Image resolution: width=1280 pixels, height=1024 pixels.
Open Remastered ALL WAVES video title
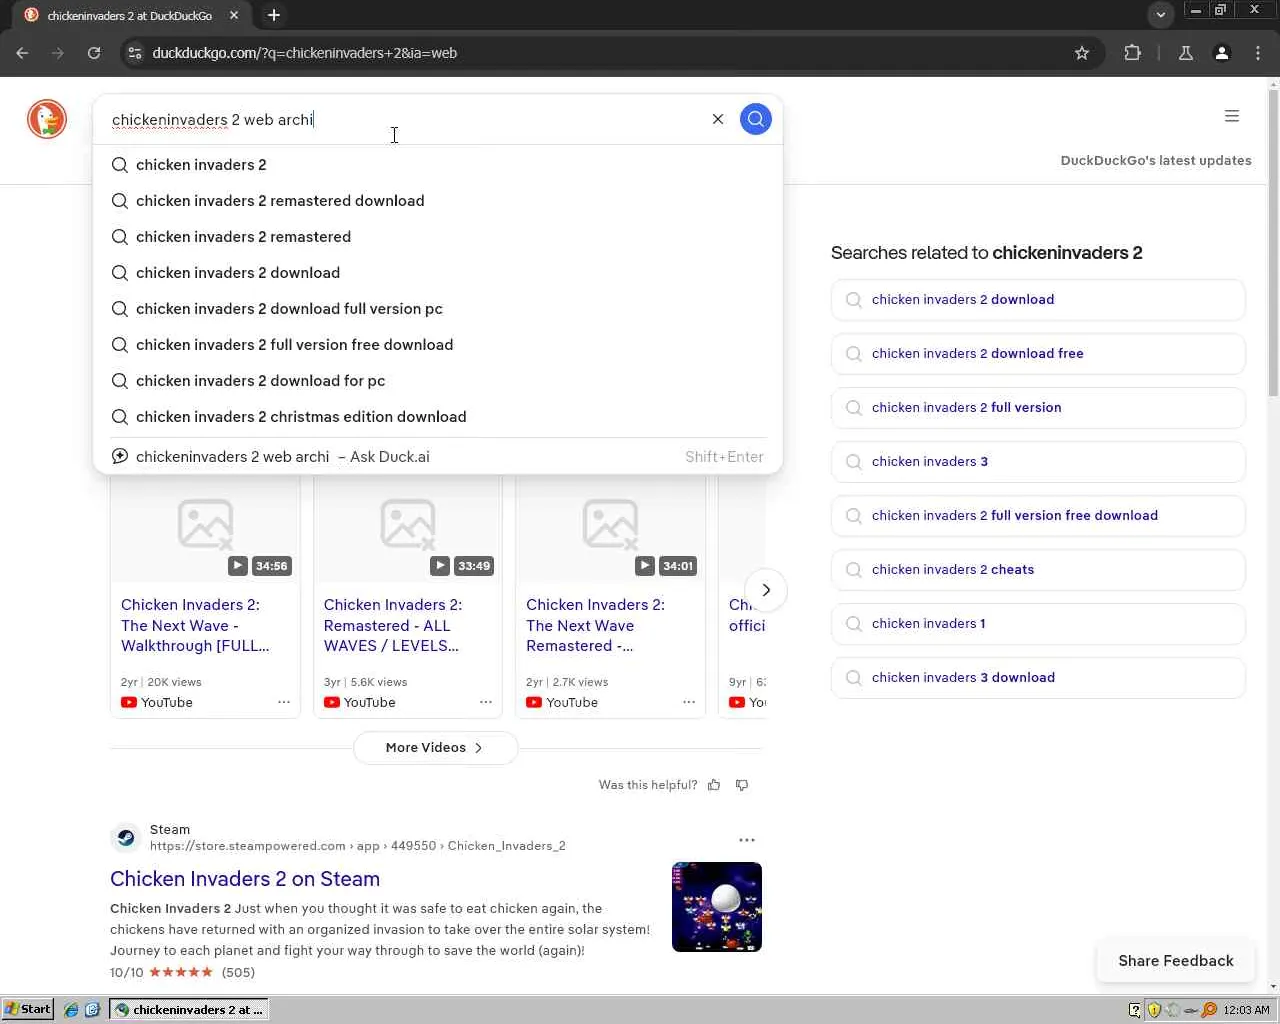393,625
